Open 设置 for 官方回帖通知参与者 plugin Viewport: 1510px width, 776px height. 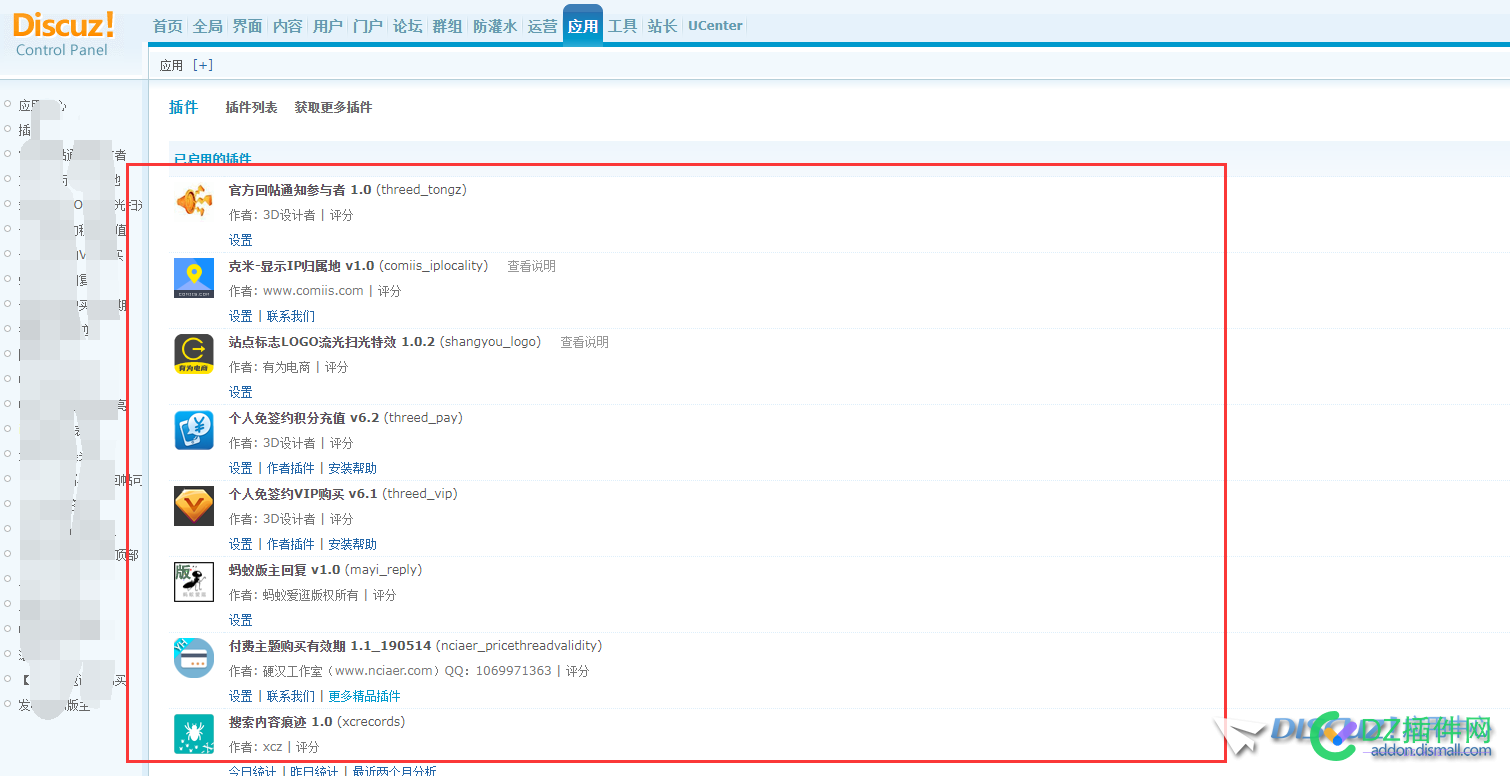click(x=240, y=240)
